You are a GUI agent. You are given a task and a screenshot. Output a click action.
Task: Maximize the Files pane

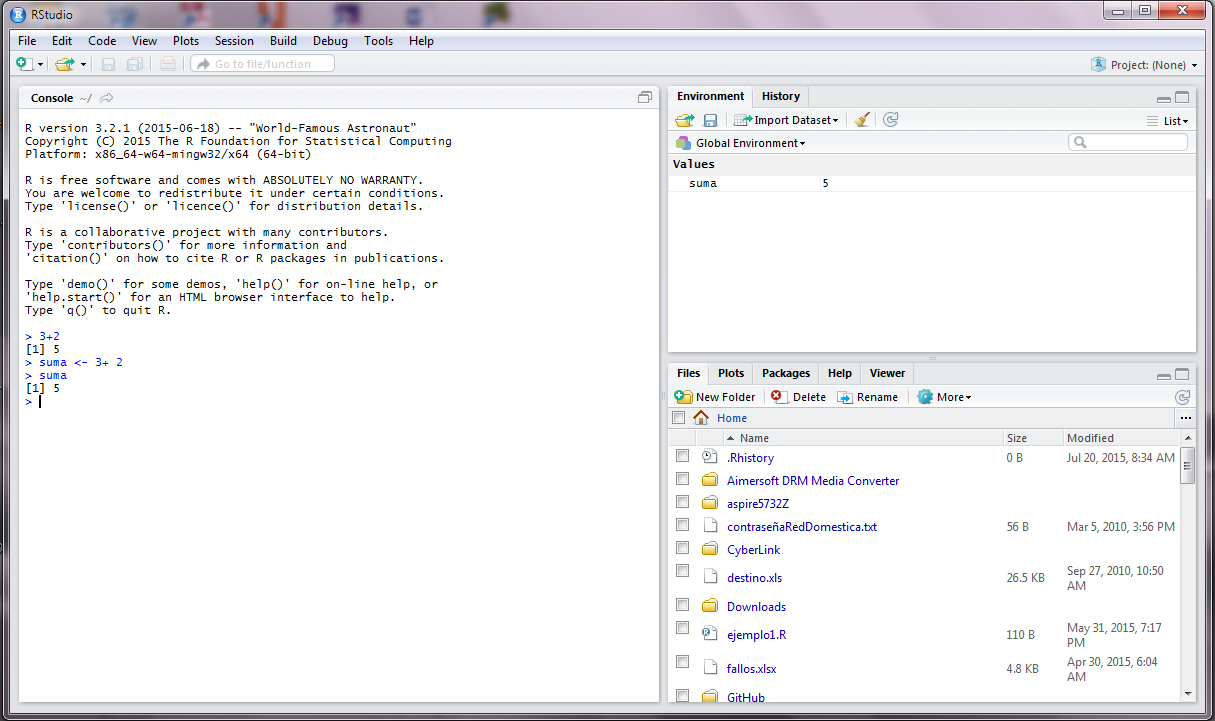click(1182, 375)
